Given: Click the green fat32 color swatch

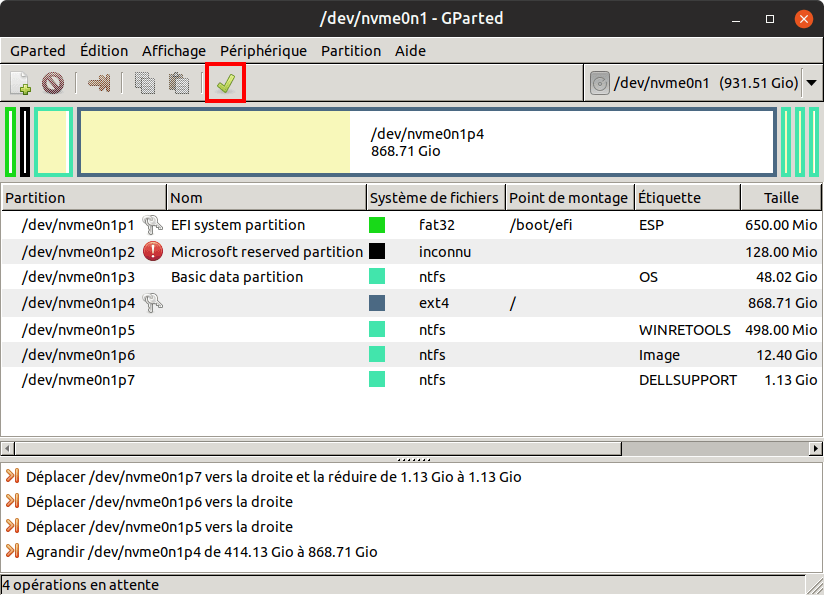Looking at the screenshot, I should click(377, 225).
